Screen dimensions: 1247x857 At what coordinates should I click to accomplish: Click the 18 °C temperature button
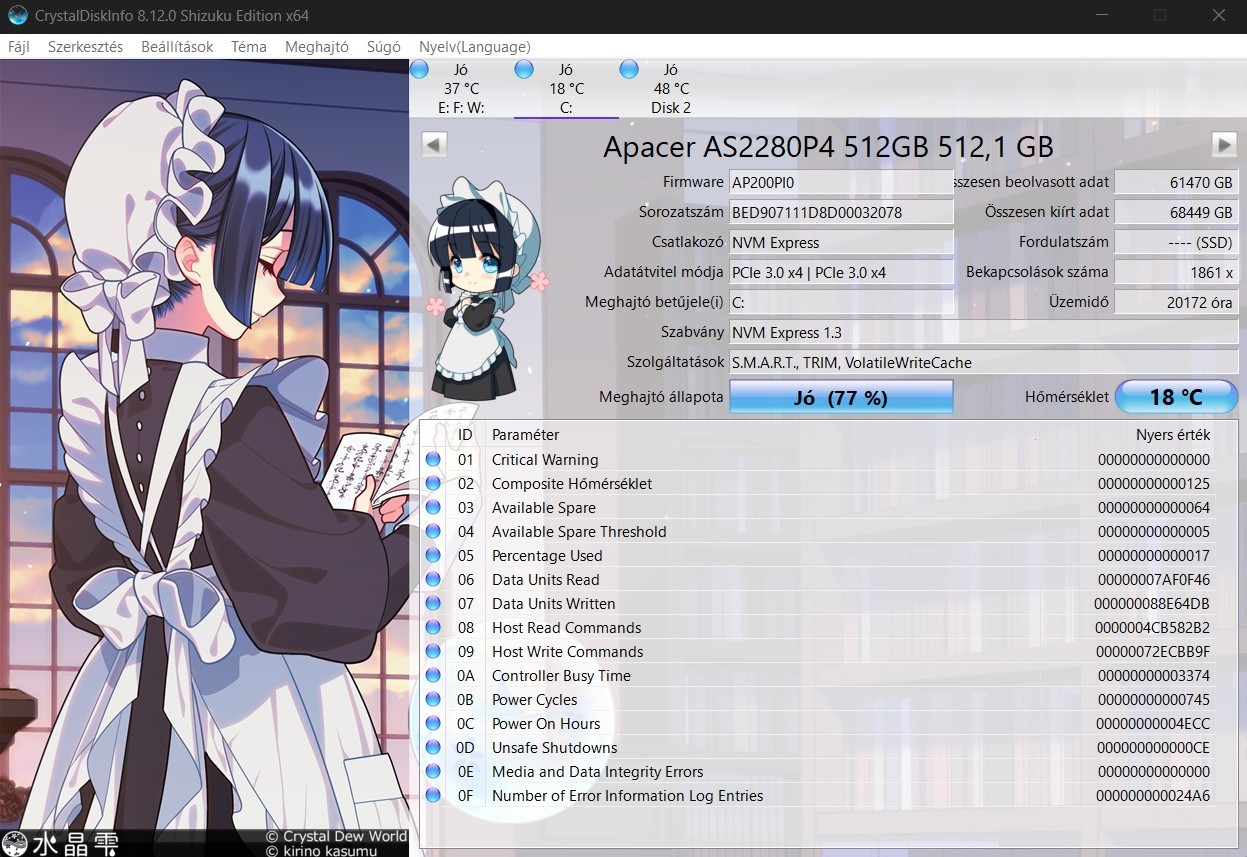[x=1176, y=397]
